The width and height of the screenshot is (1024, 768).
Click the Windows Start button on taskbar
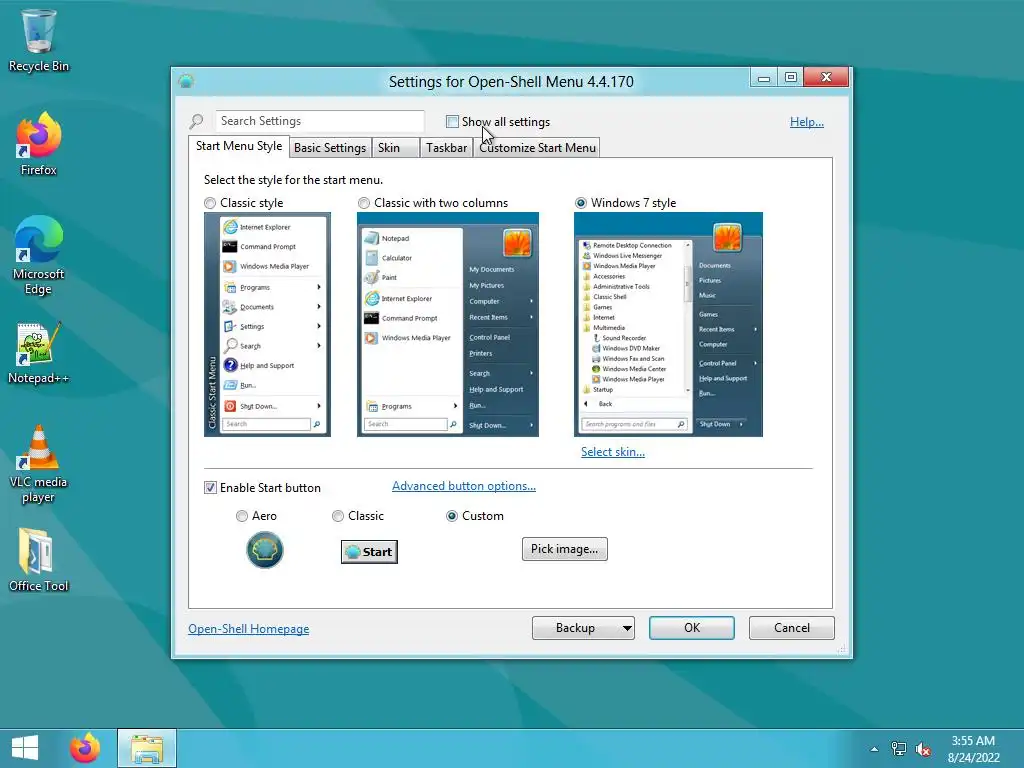[25, 748]
